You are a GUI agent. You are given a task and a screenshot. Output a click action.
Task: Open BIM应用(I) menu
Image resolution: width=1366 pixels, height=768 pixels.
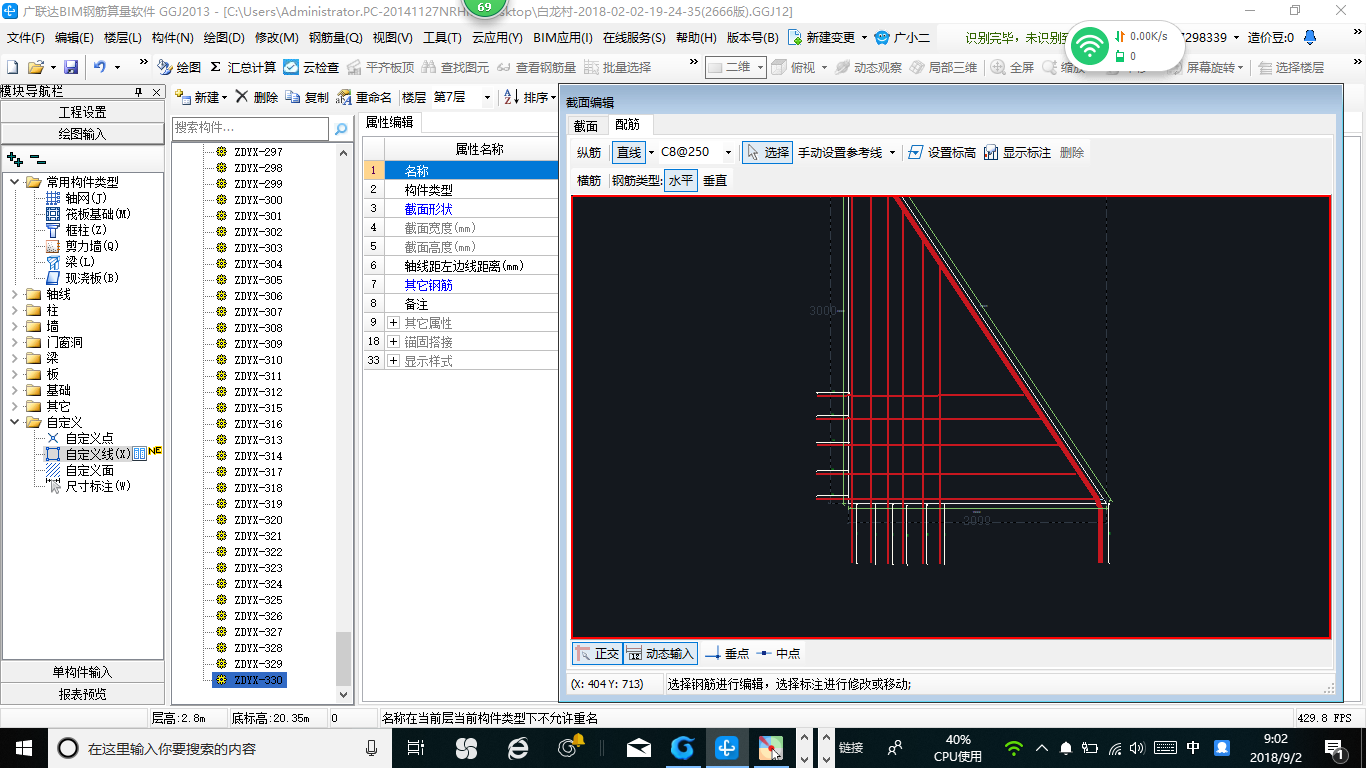[x=563, y=38]
